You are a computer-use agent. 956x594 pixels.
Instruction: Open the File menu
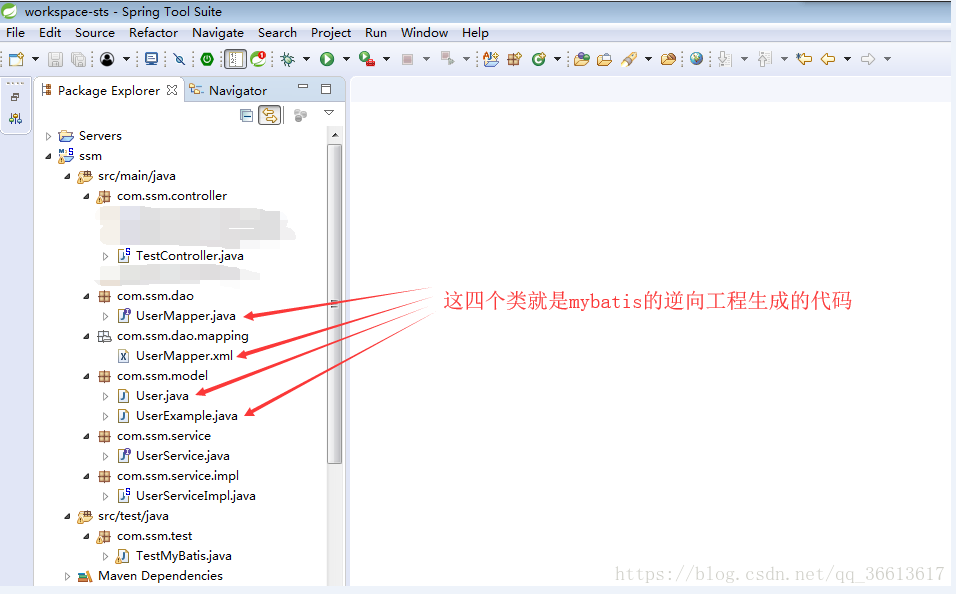(x=15, y=33)
